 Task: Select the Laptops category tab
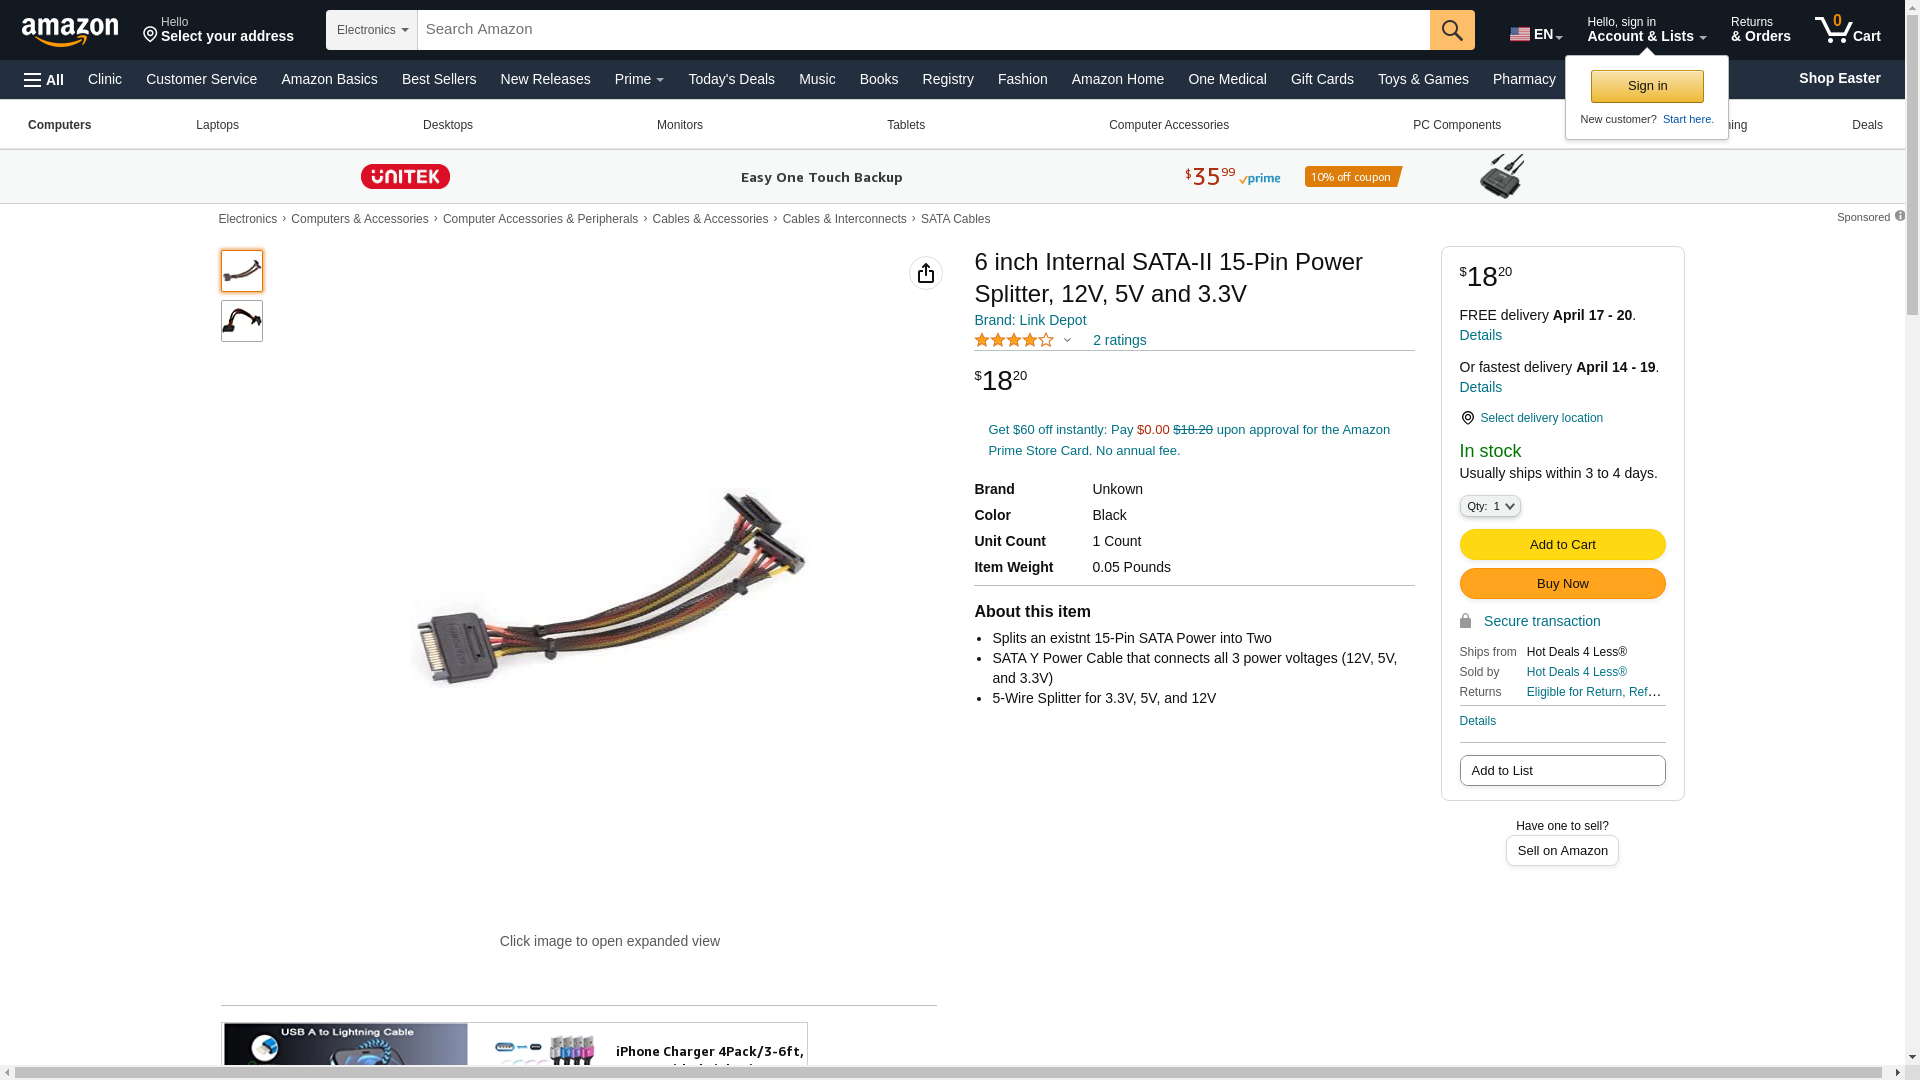click(x=217, y=125)
